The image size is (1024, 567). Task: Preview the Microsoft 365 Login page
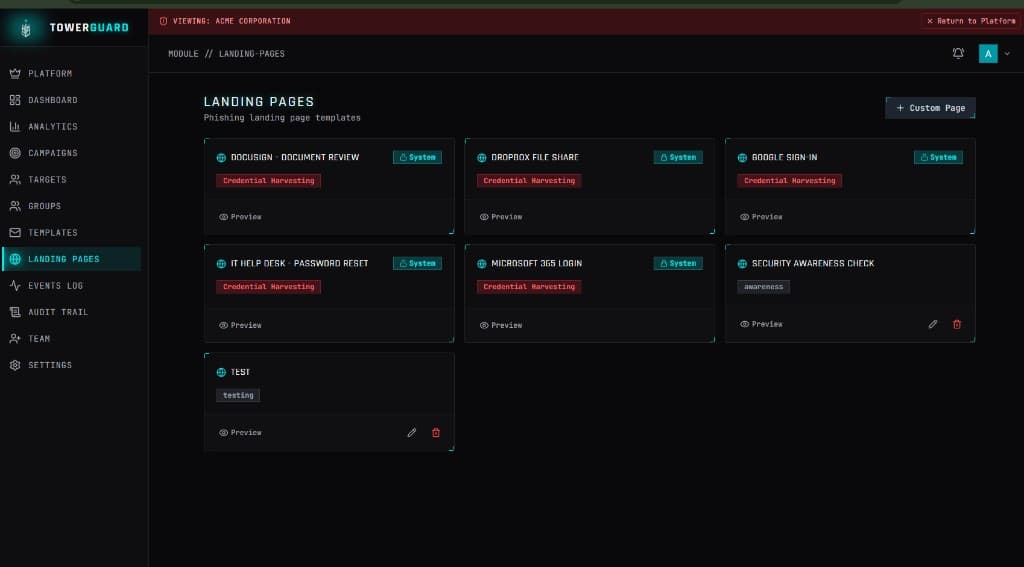click(500, 325)
